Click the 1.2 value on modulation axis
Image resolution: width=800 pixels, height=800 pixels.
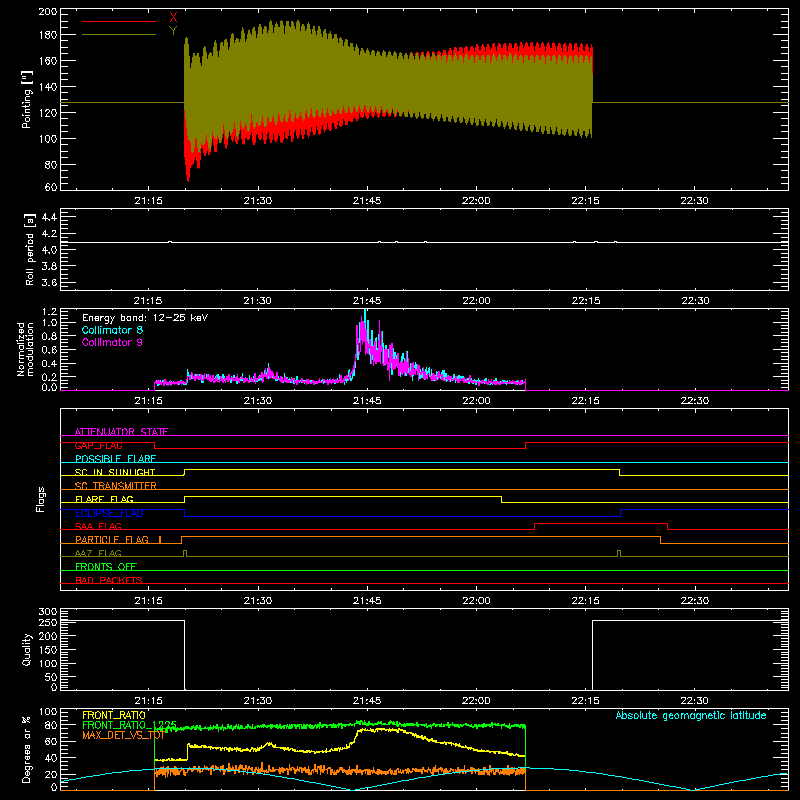point(50,311)
